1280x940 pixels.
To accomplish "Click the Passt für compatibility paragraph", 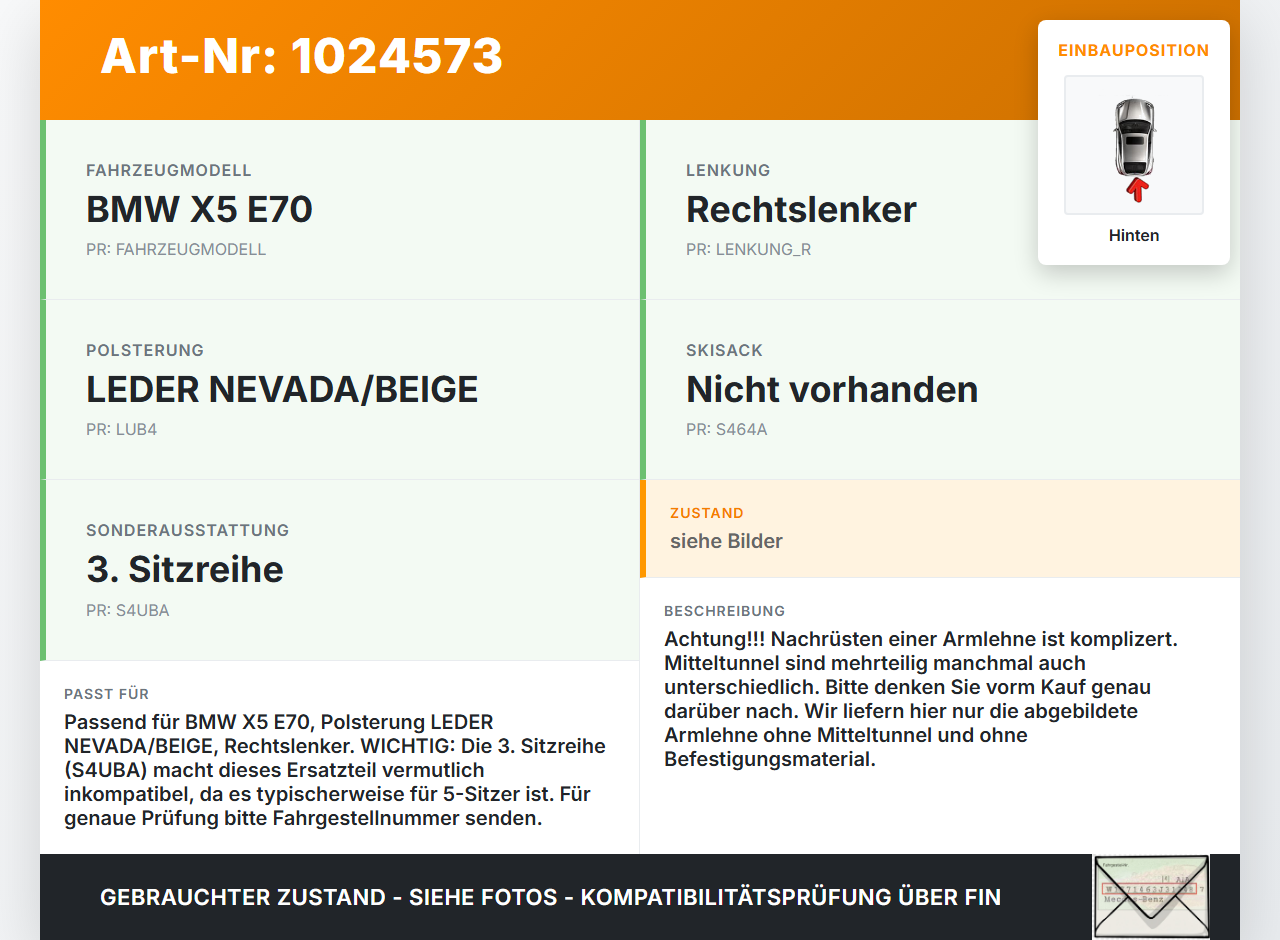I will 335,770.
